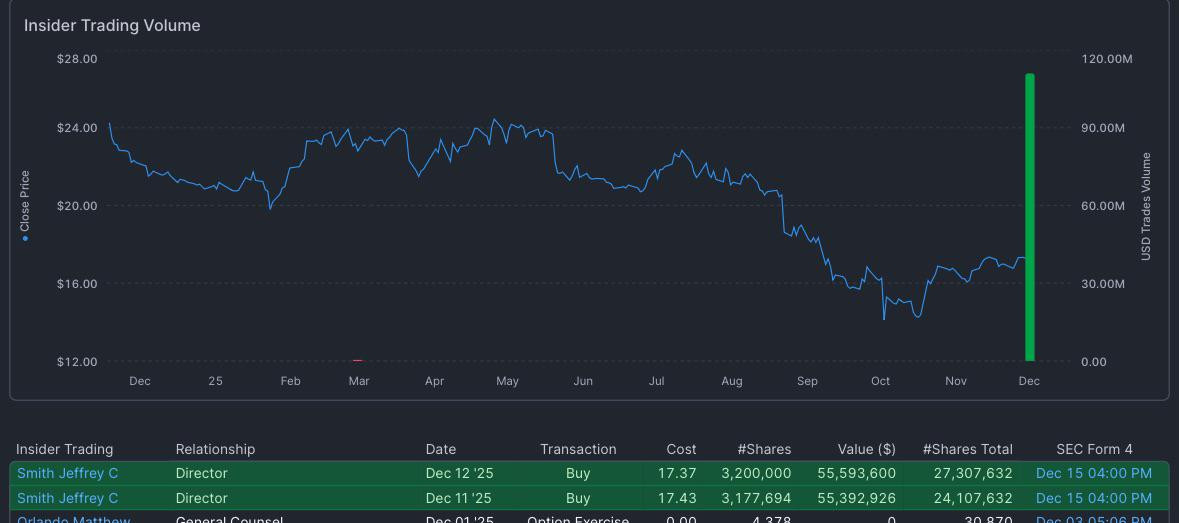
Task: Click the Relationship column header
Action: tap(215, 449)
